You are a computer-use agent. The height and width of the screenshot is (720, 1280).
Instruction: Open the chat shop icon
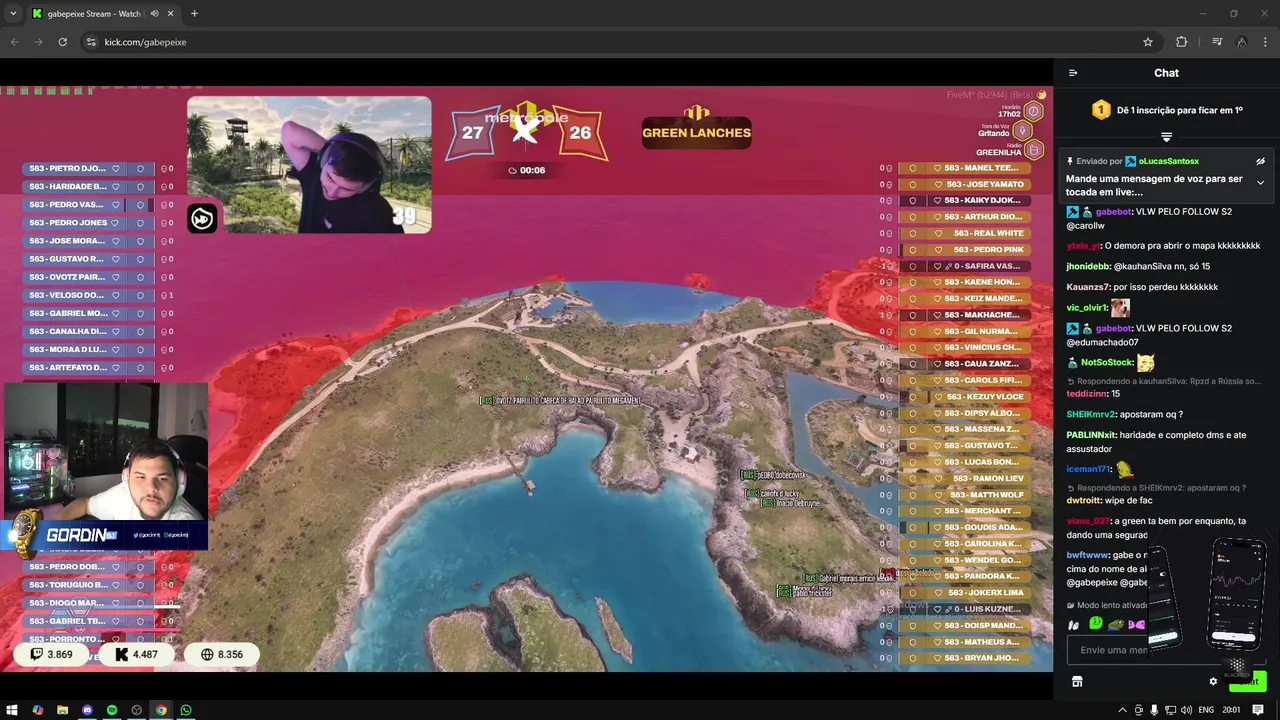(1077, 682)
